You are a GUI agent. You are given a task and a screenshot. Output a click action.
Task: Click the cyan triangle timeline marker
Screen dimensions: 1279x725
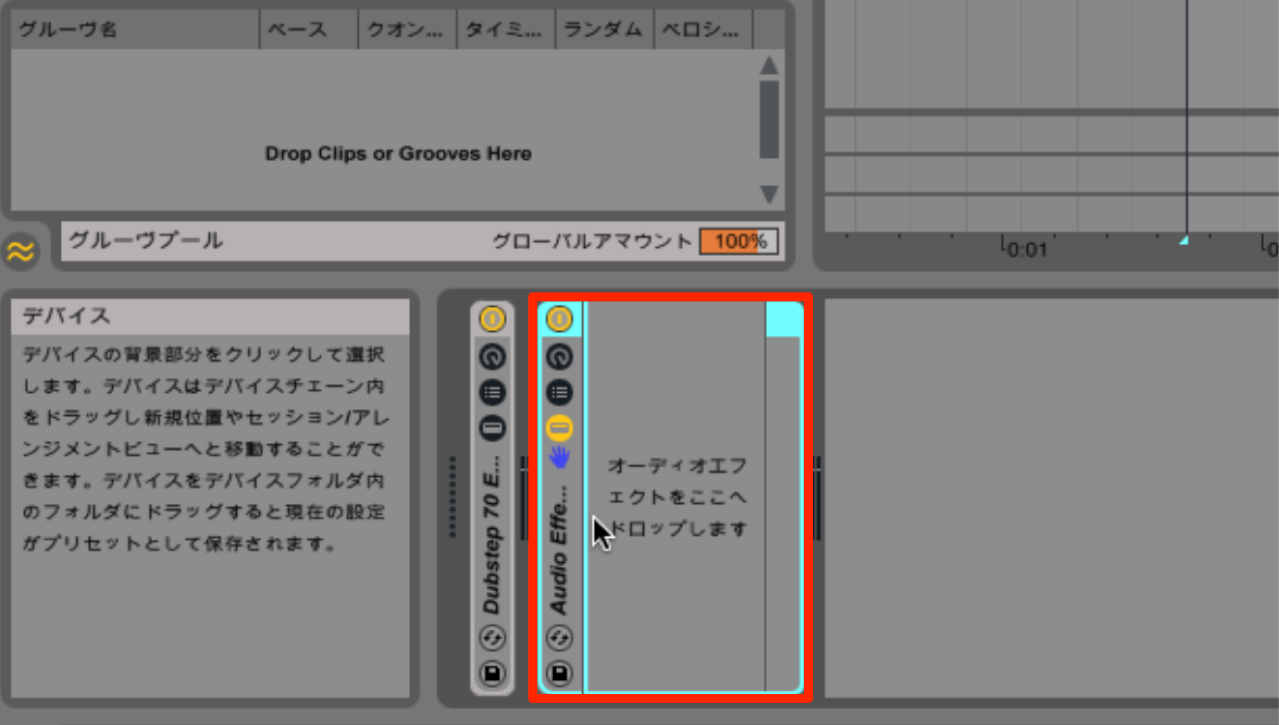click(1184, 241)
